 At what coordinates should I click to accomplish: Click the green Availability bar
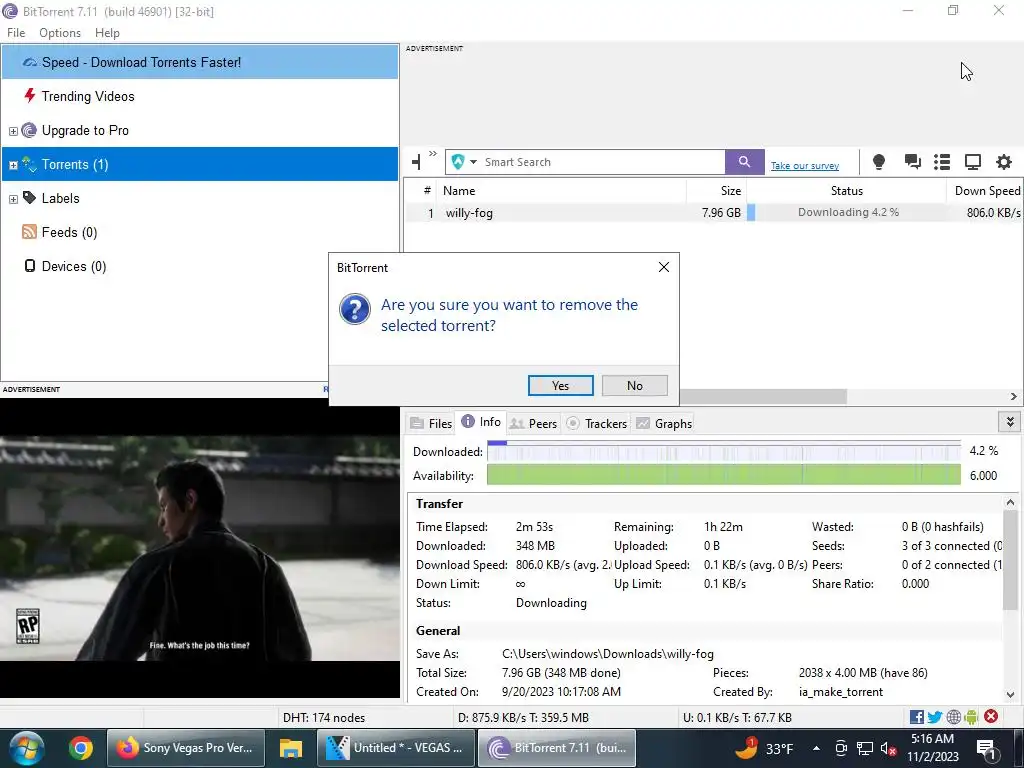(724, 475)
